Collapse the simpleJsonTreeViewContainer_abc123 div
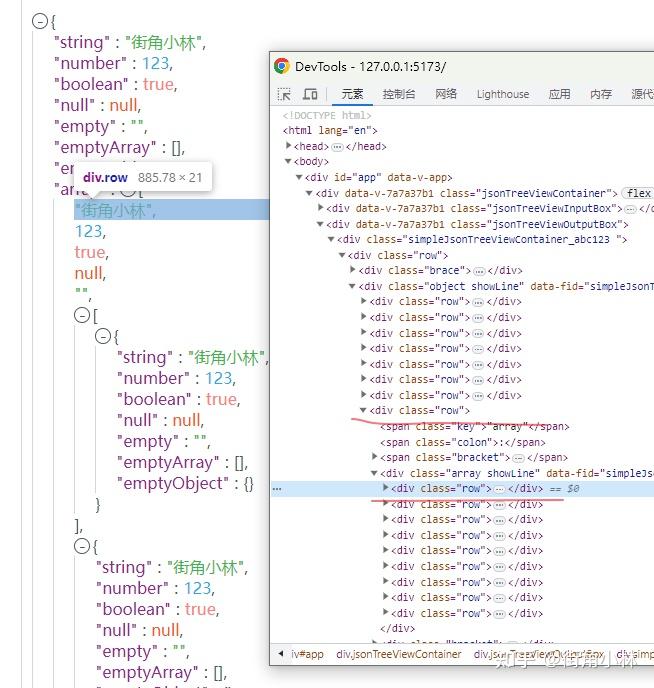 click(332, 239)
